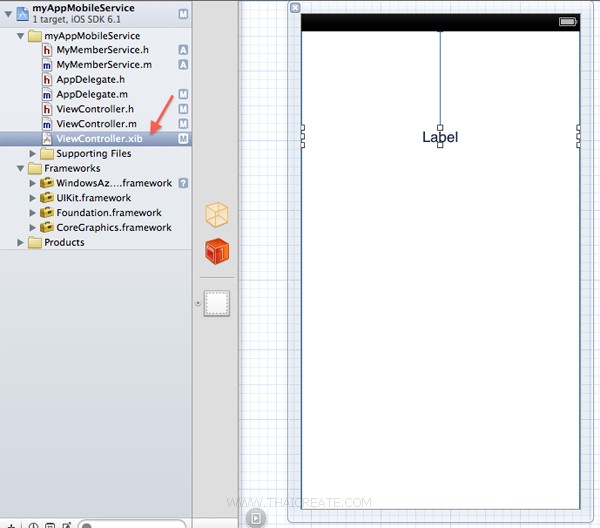Click the Products folder icon
Image resolution: width=600 pixels, height=528 pixels.
coord(34,242)
